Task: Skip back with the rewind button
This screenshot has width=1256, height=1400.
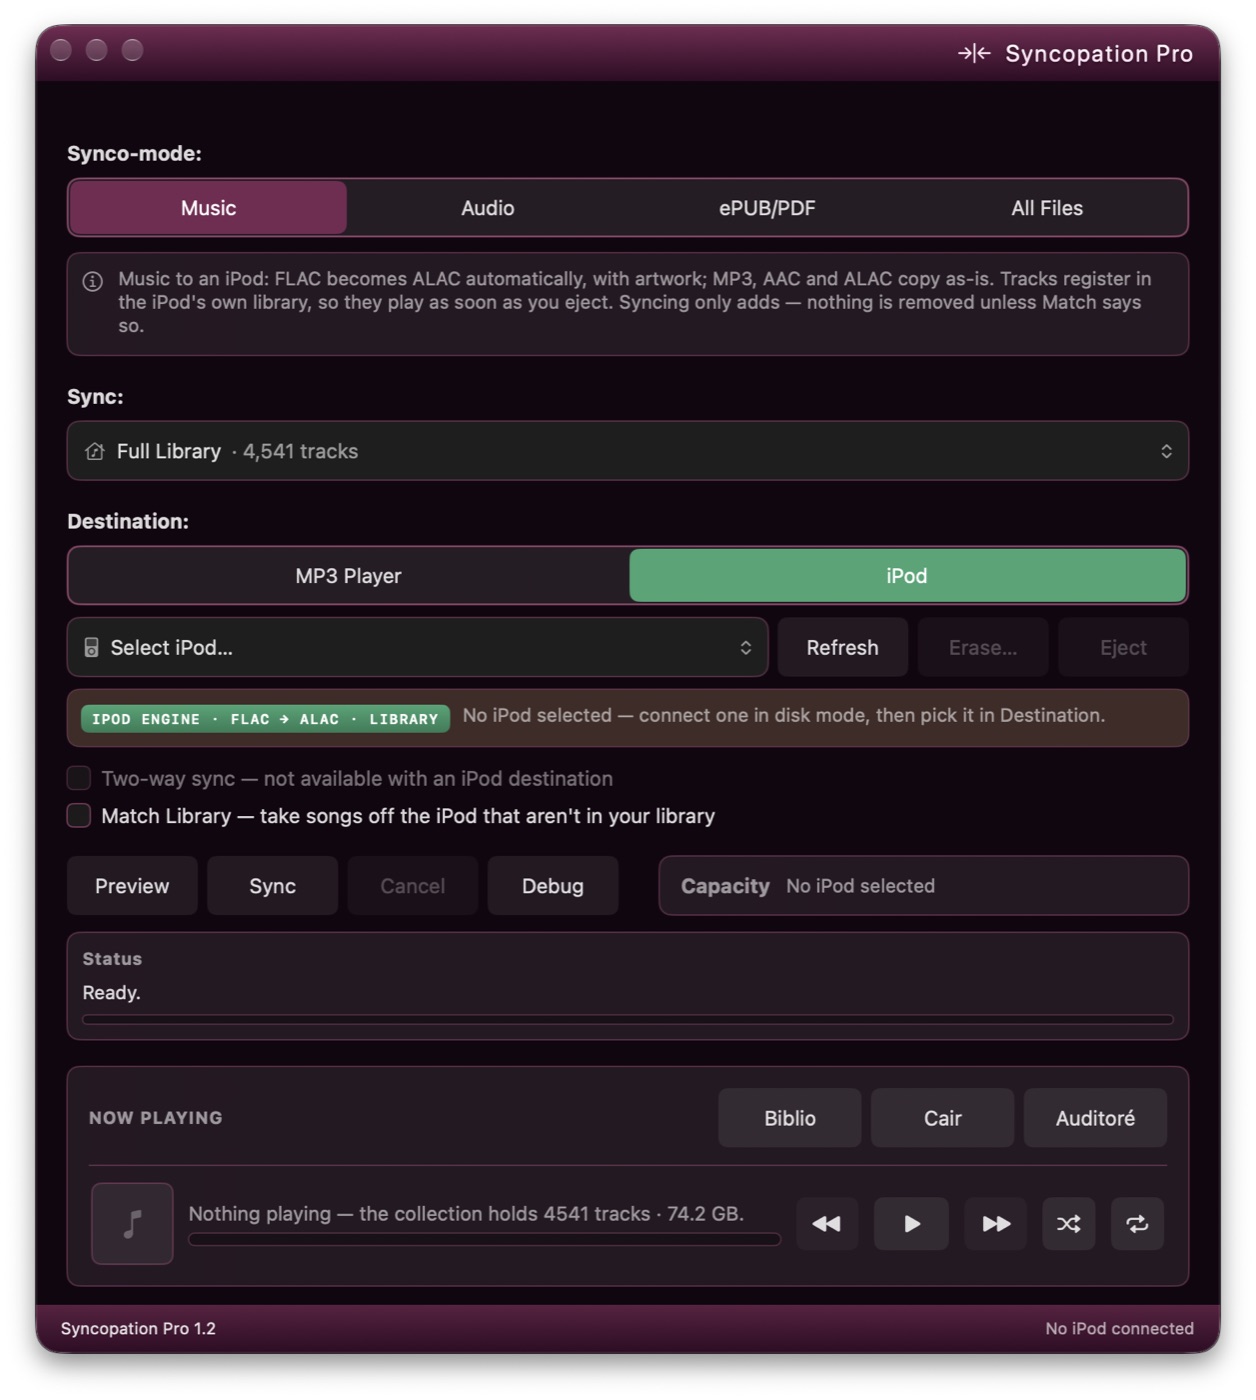Action: [x=827, y=1223]
